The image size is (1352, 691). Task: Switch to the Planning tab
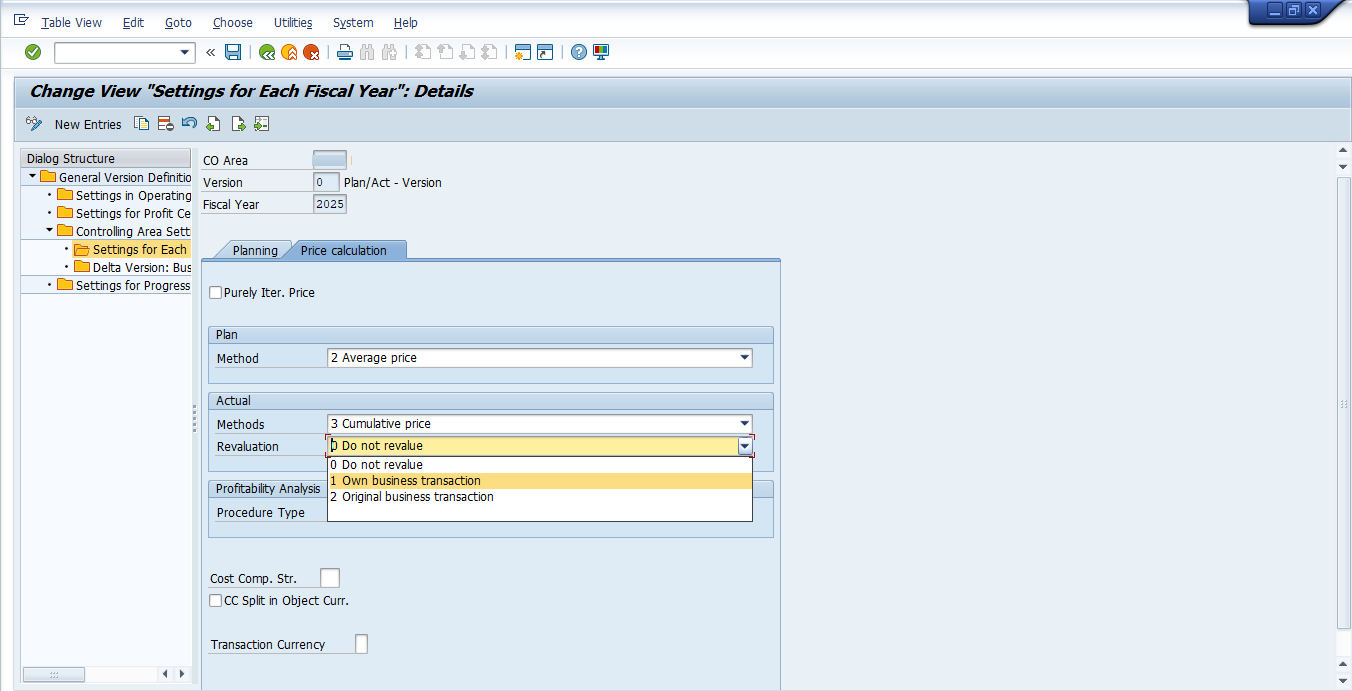[x=255, y=250]
